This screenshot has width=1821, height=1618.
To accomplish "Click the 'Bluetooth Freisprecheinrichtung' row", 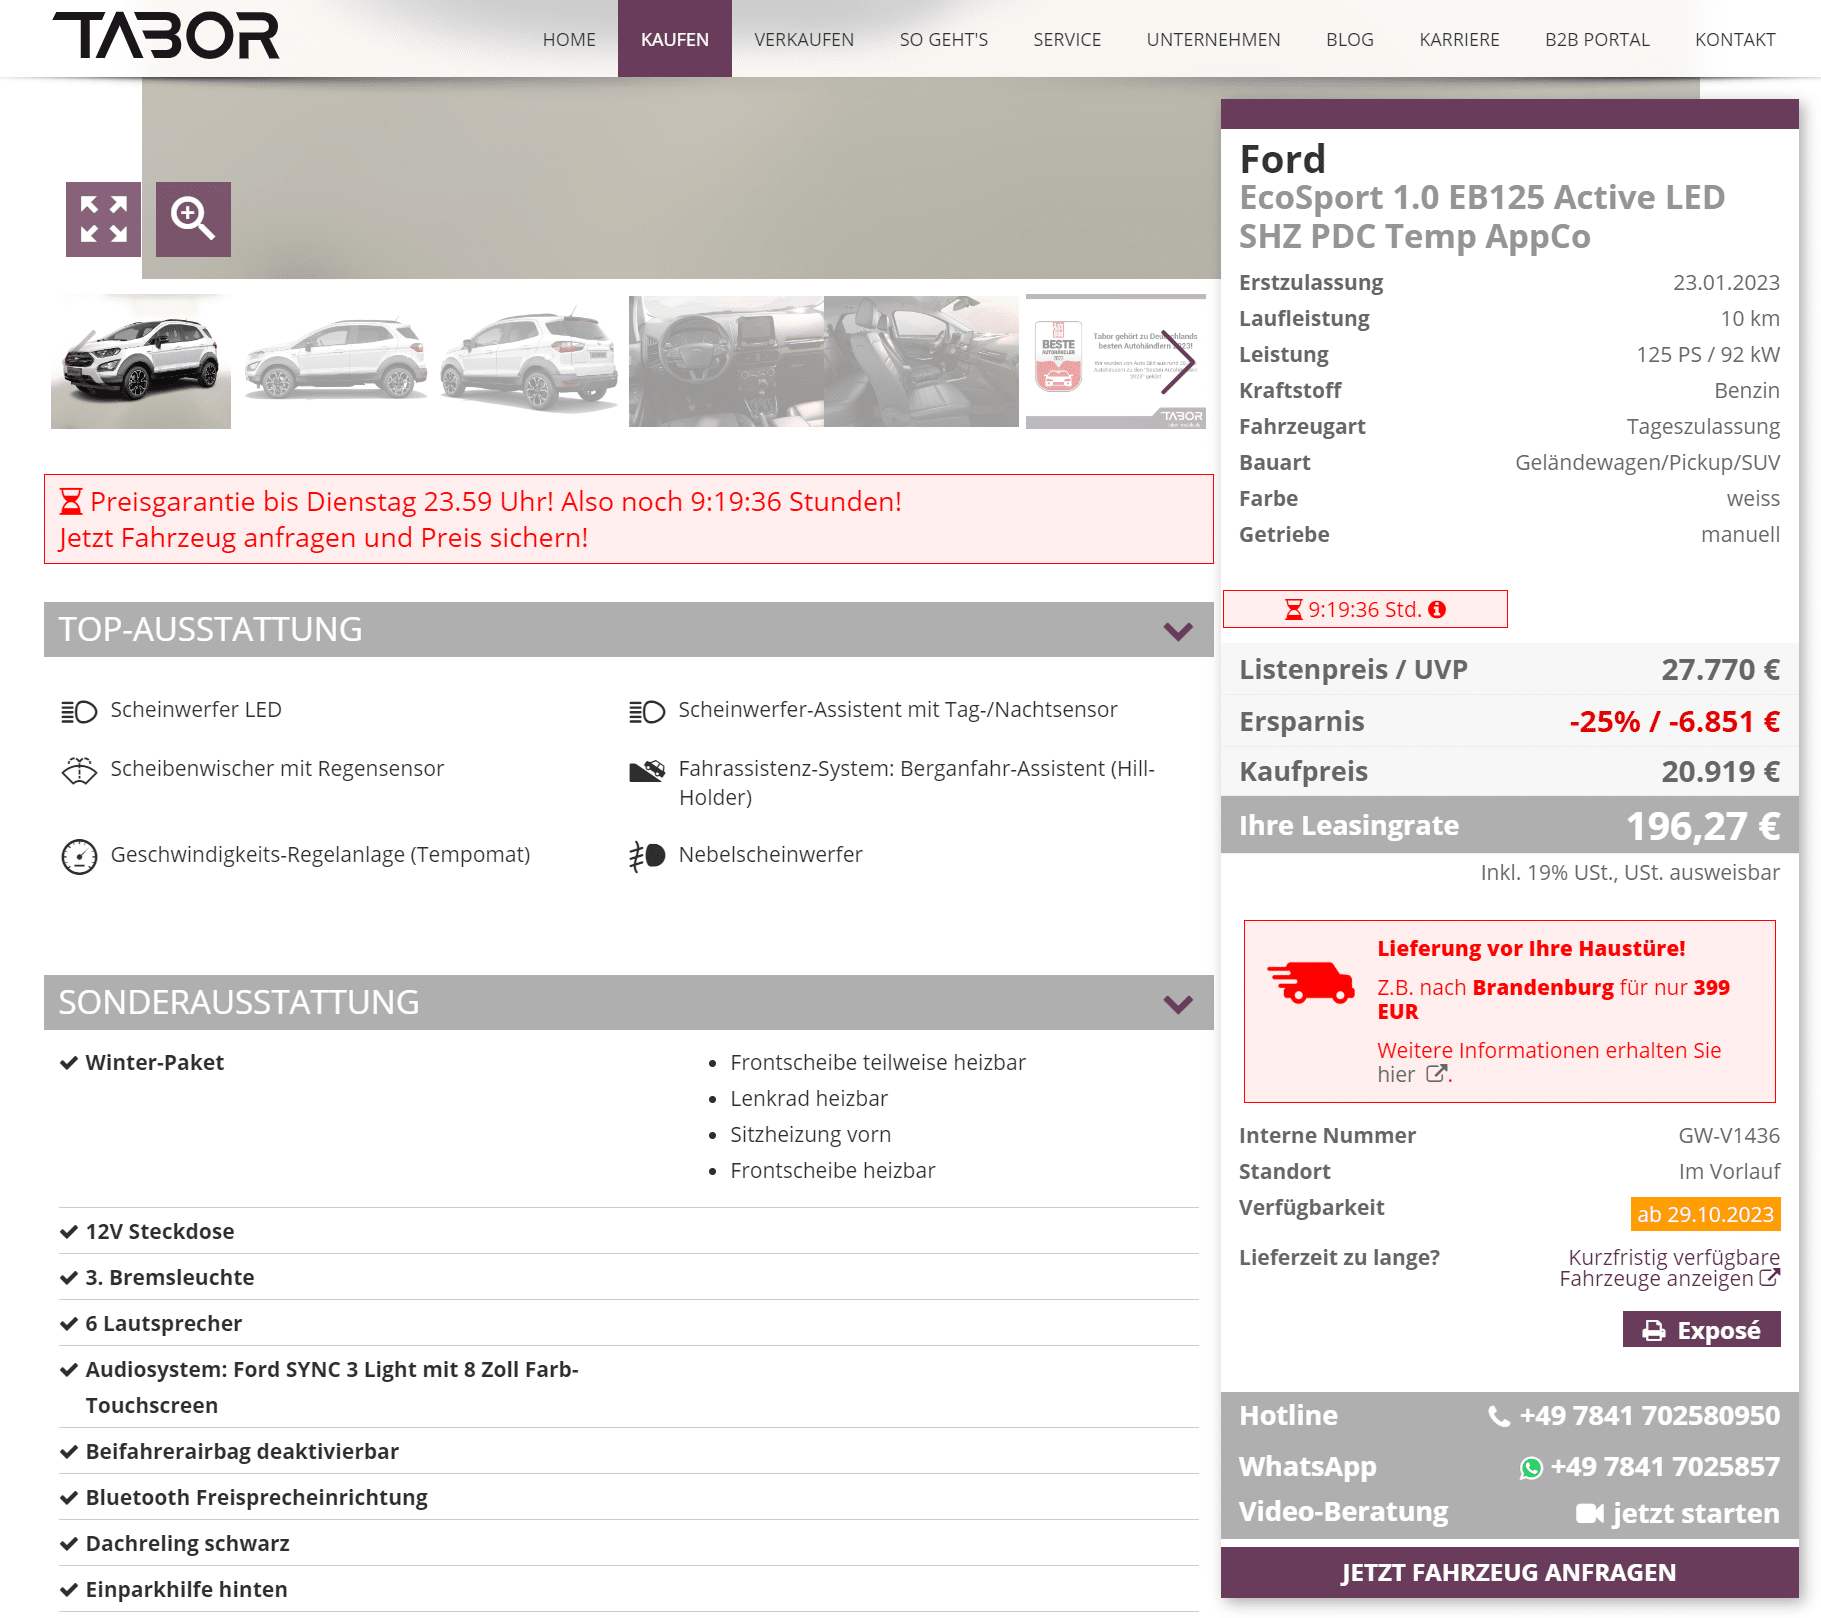I will [629, 1497].
